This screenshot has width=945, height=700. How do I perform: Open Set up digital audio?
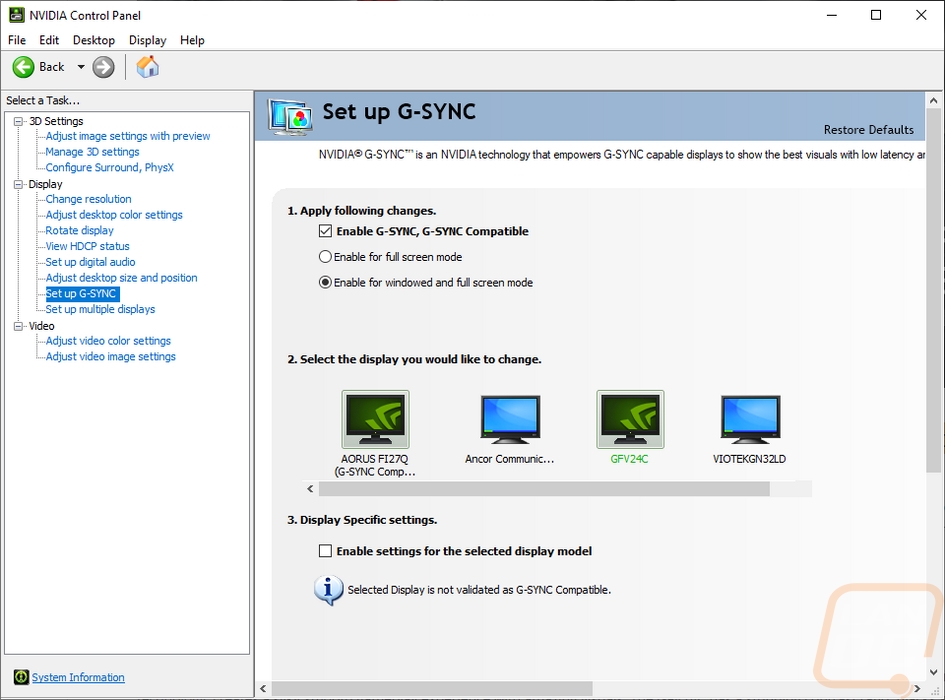click(90, 262)
